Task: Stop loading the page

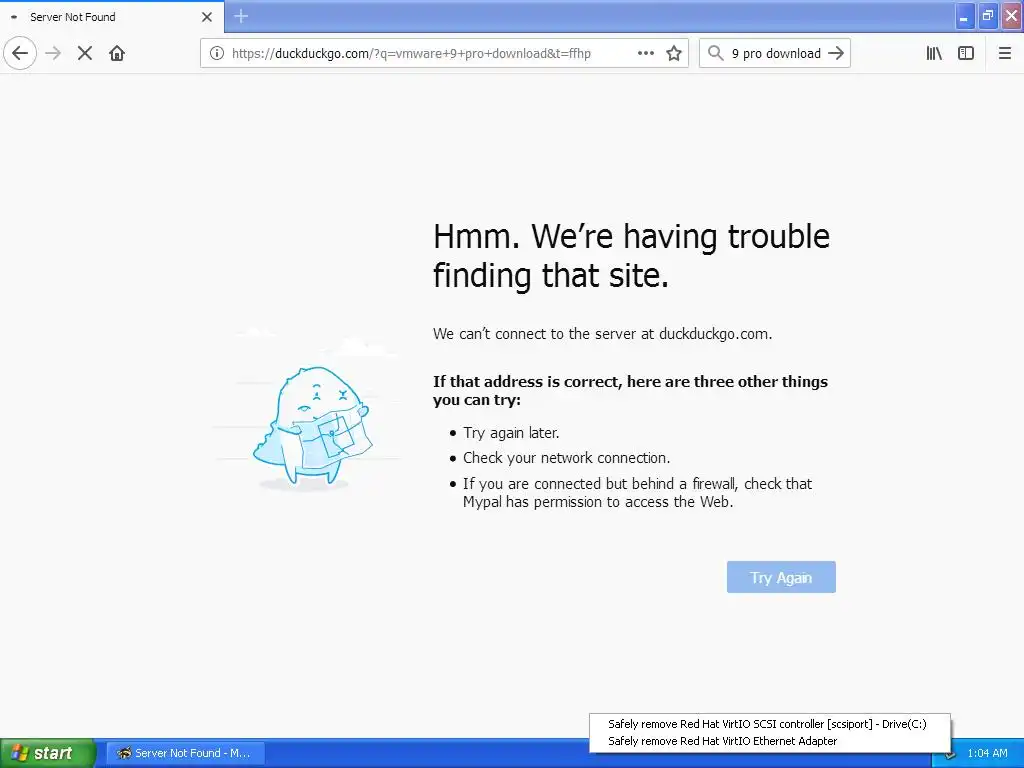Action: click(x=85, y=53)
